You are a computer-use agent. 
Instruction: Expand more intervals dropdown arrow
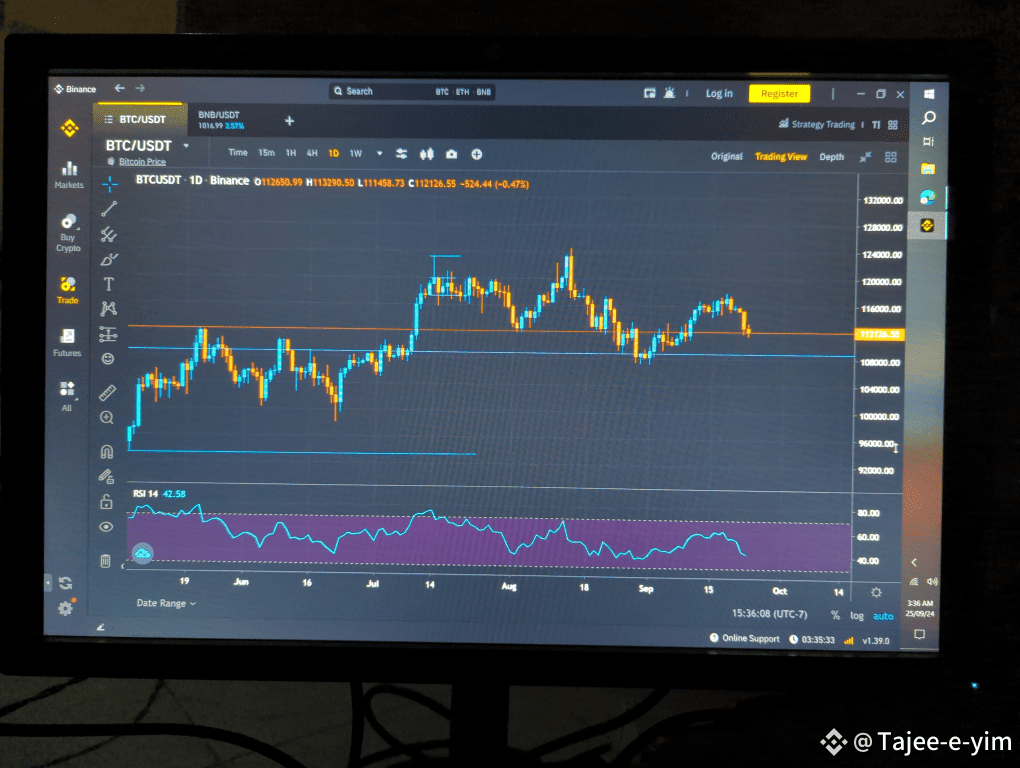(x=379, y=154)
